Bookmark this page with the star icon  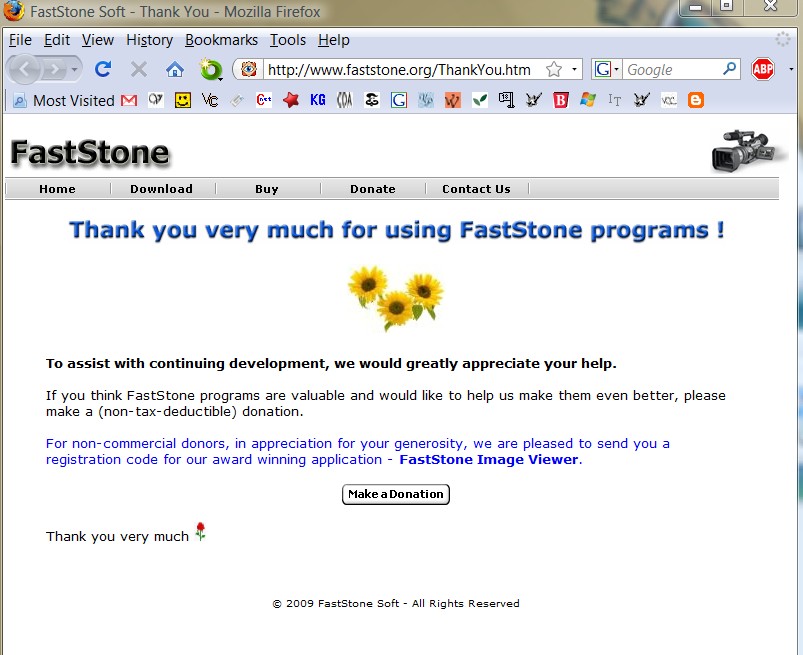click(554, 69)
